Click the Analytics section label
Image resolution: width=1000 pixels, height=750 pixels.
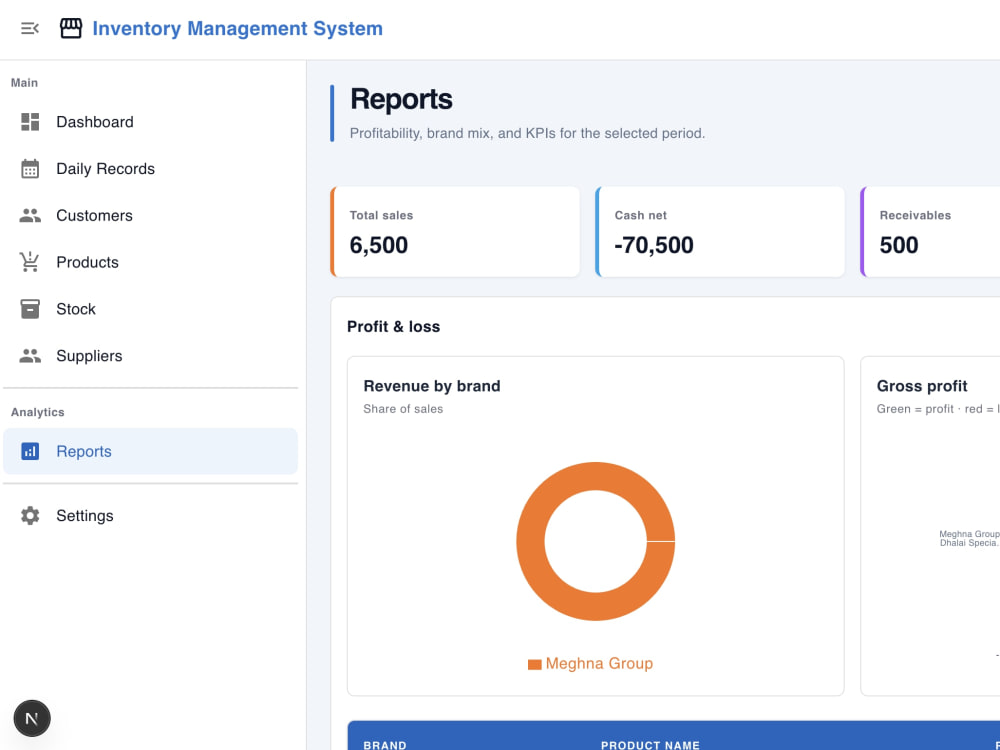[38, 412]
